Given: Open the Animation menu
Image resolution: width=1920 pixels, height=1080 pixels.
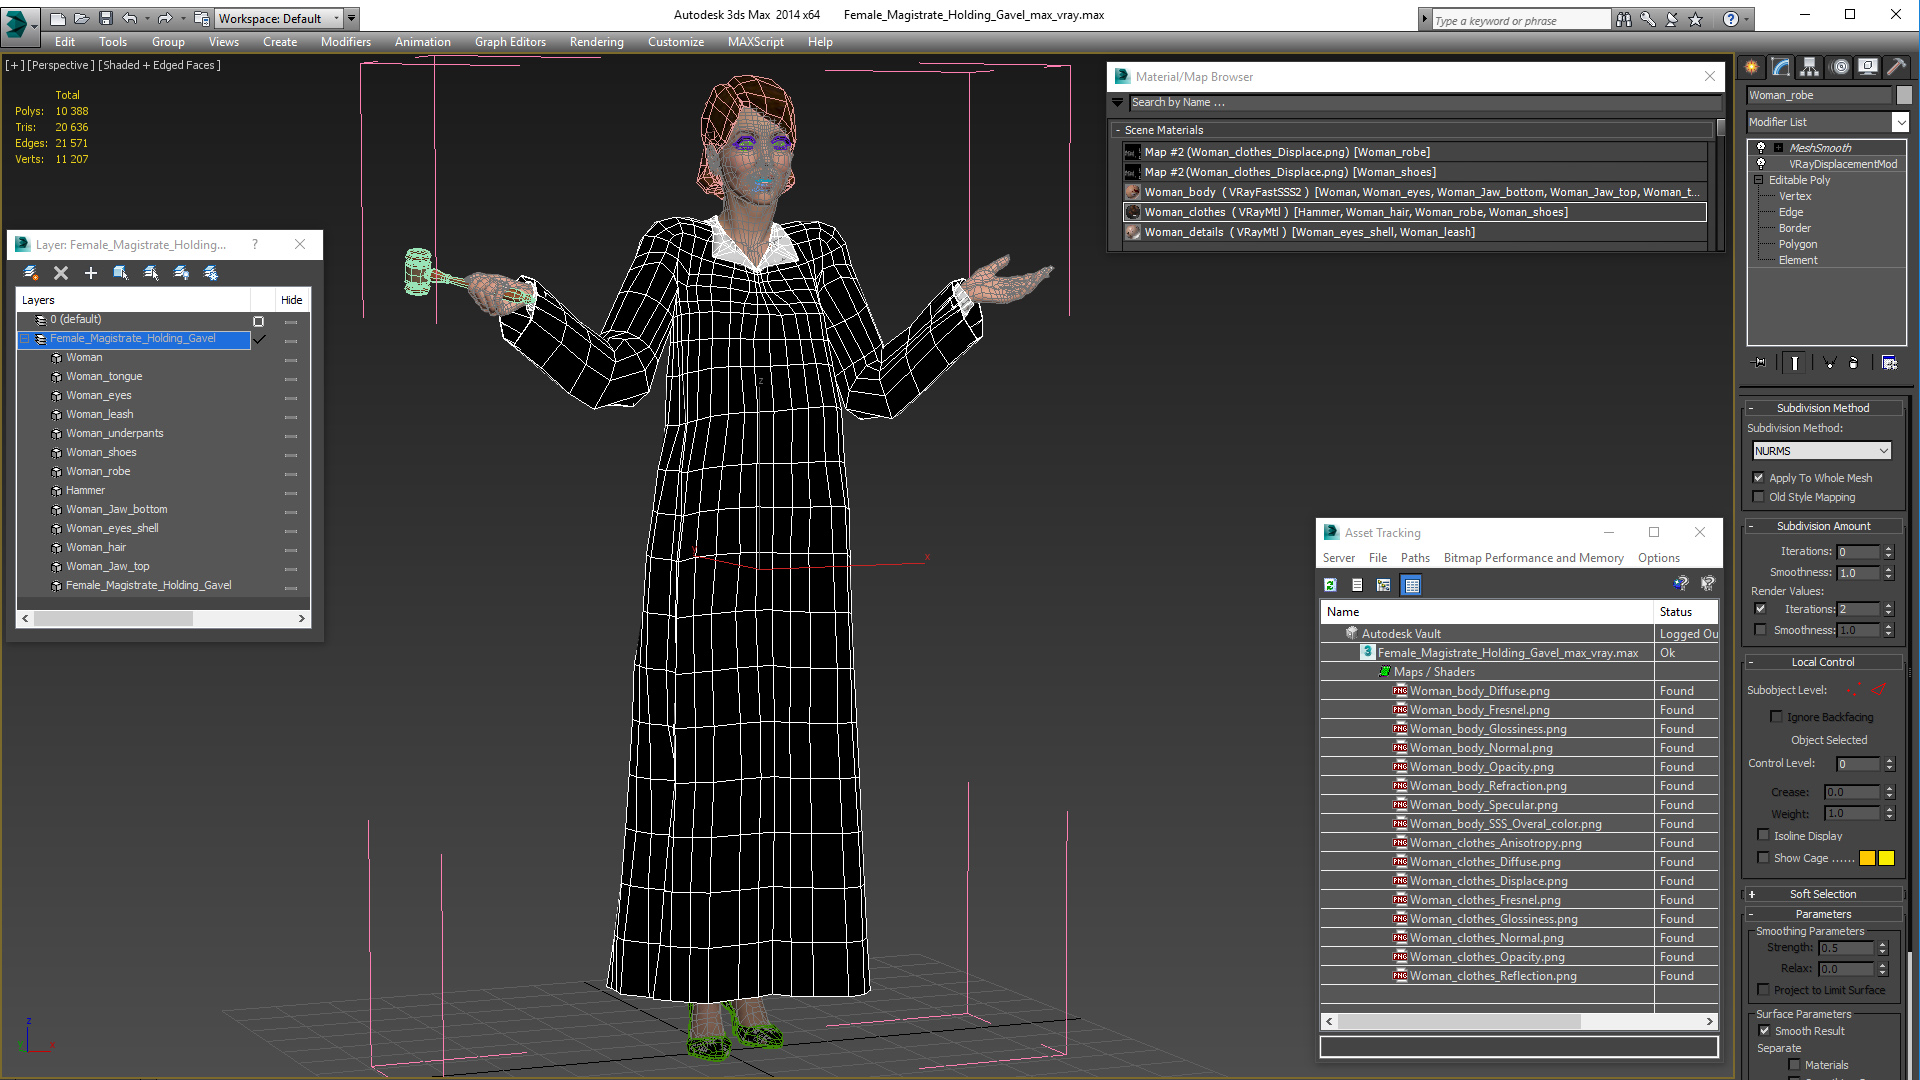Looking at the screenshot, I should coord(422,41).
